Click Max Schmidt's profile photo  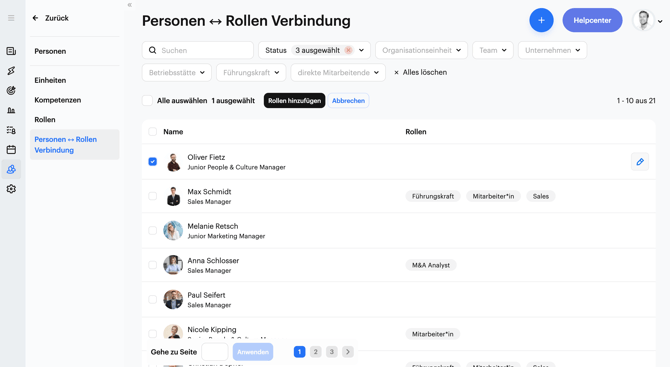(x=173, y=196)
